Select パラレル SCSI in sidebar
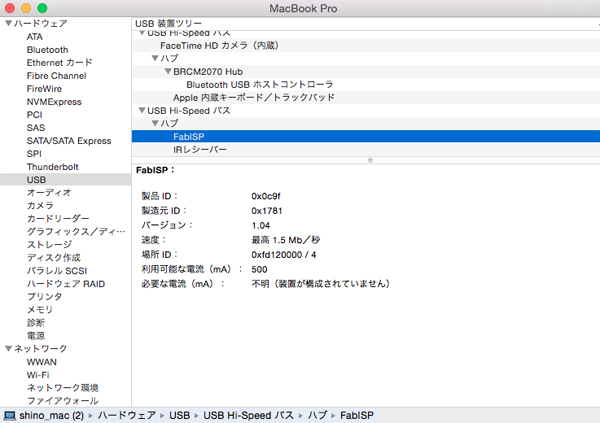 click(57, 271)
